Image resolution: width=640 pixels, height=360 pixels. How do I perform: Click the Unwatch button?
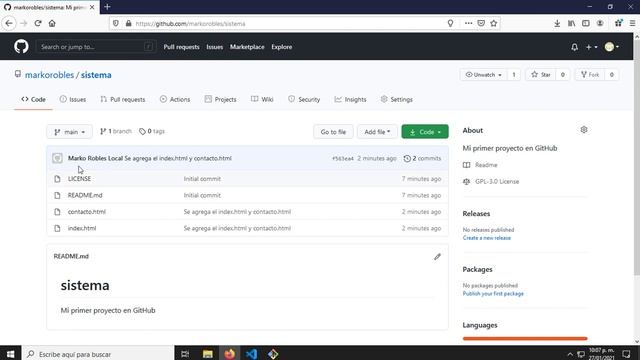pyautogui.click(x=484, y=75)
